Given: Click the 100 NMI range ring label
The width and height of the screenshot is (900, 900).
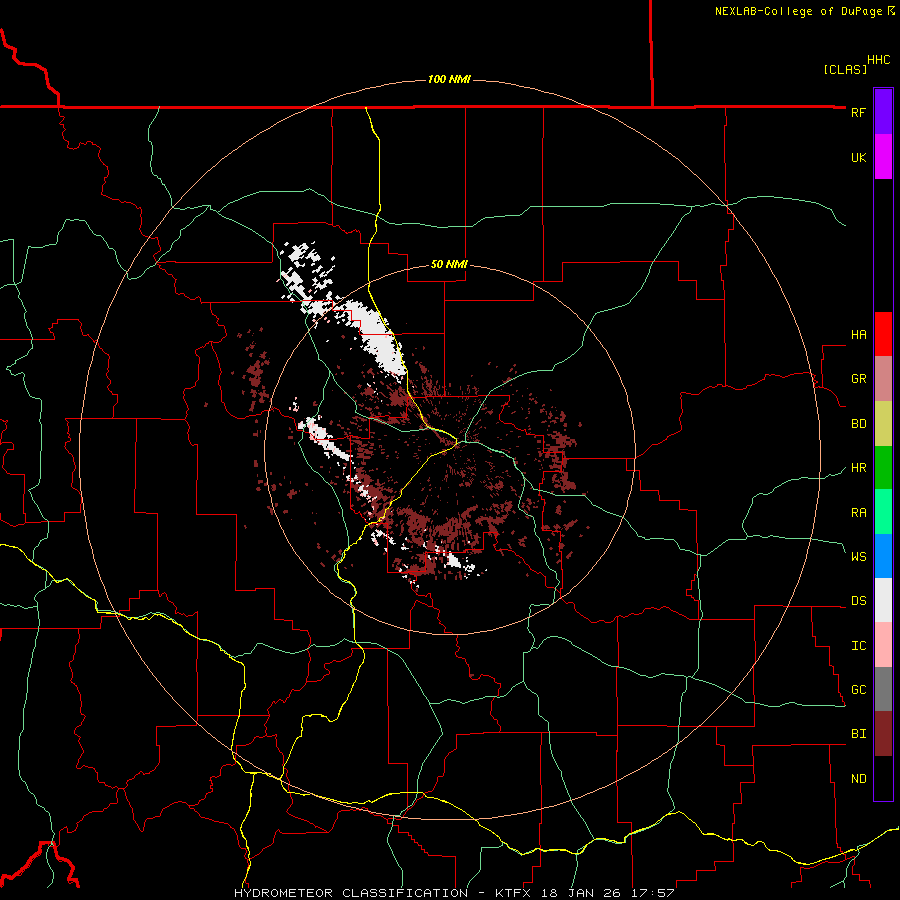Looking at the screenshot, I should coord(449,79).
